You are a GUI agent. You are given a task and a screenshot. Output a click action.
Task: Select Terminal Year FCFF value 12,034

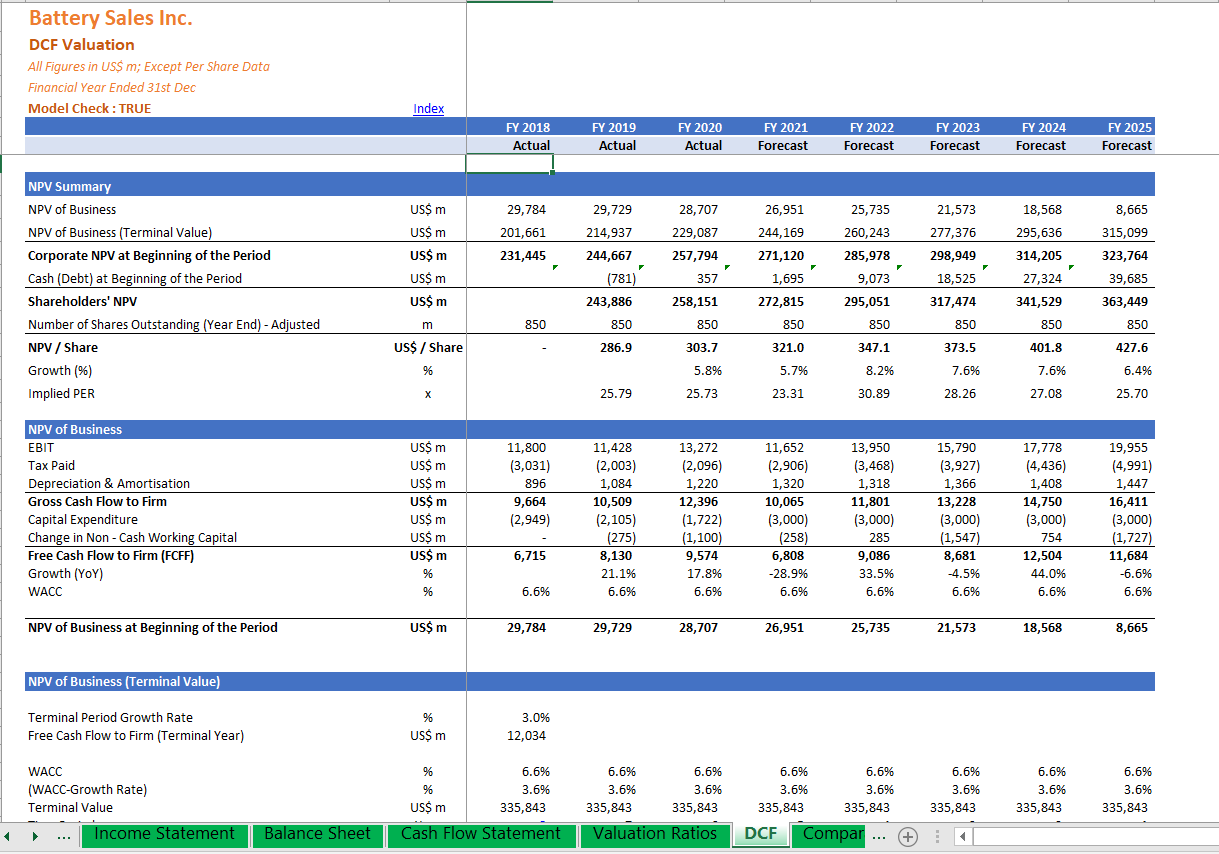point(528,736)
